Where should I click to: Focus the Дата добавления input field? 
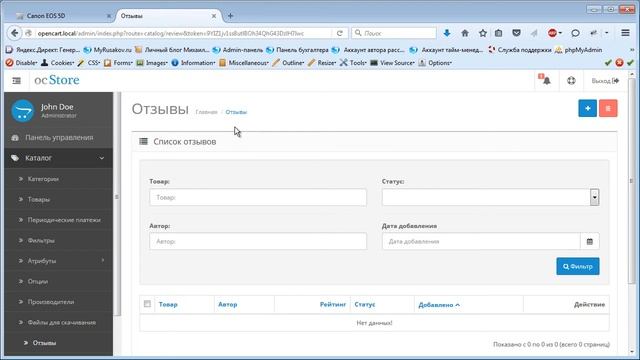click(x=481, y=242)
